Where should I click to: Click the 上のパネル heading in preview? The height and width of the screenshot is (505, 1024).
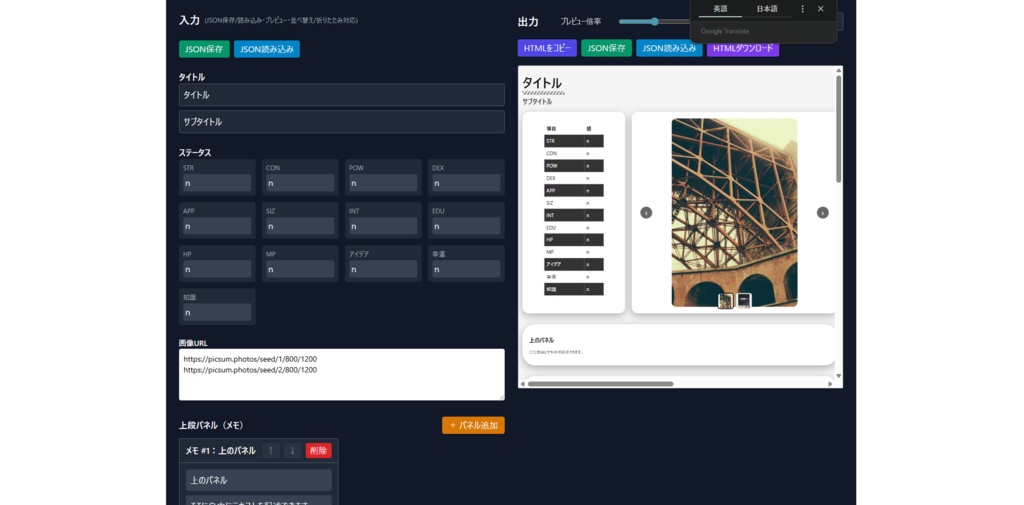[x=541, y=340]
